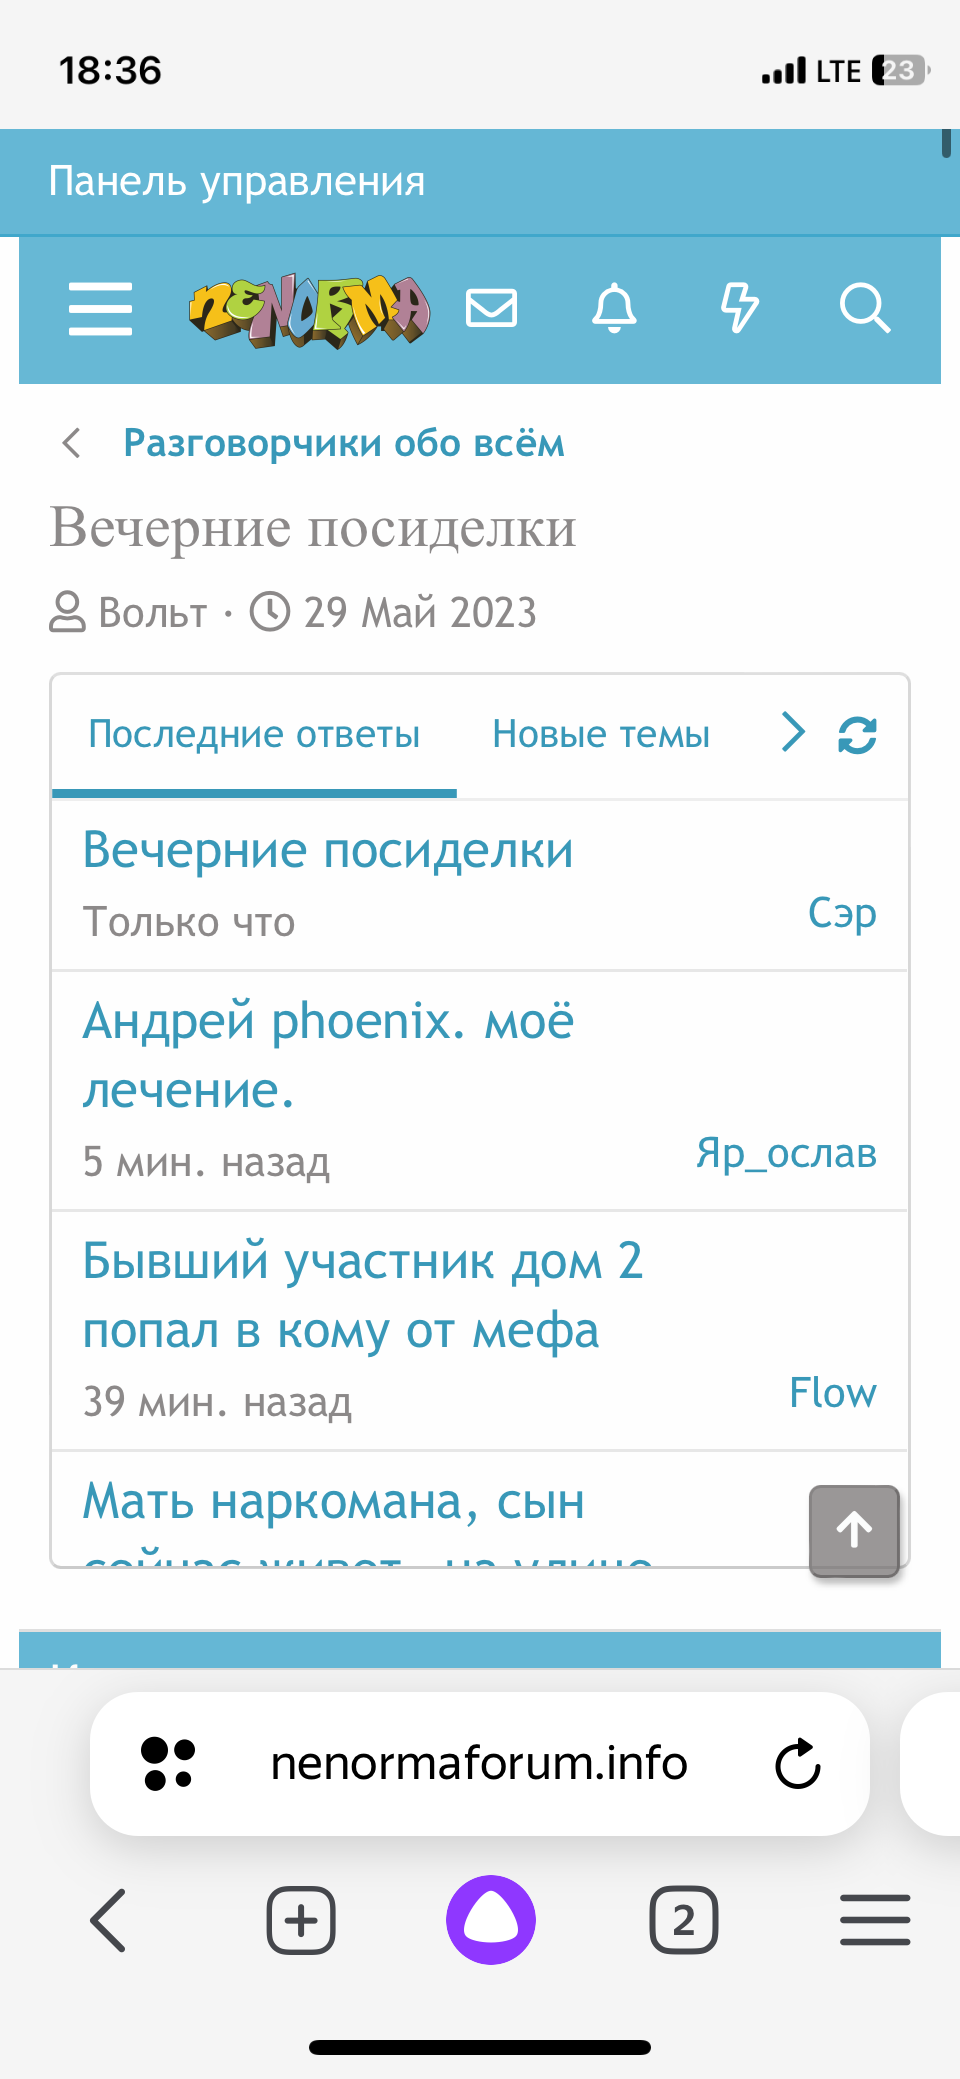Tap the nenormaforum.info address field
The image size is (960, 2079).
479,1764
